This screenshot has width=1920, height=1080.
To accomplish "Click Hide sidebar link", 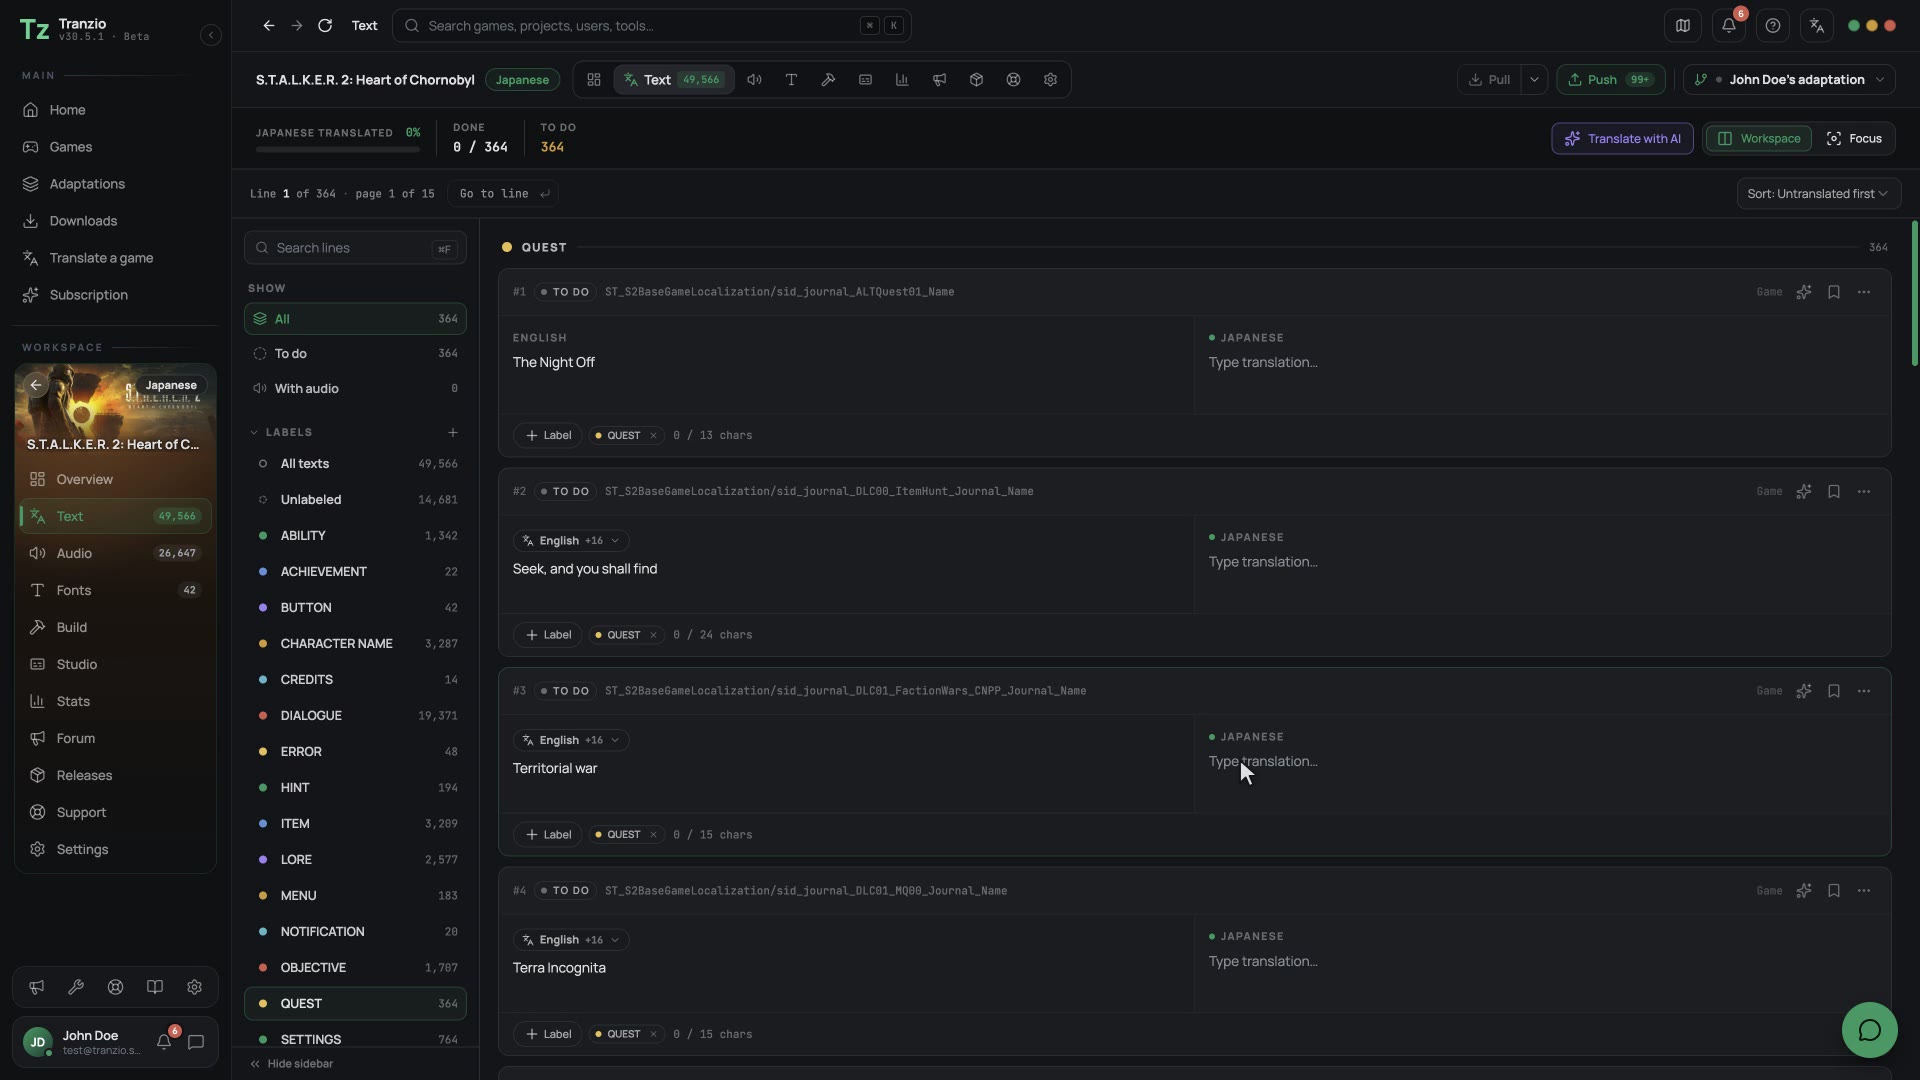I will click(292, 1064).
